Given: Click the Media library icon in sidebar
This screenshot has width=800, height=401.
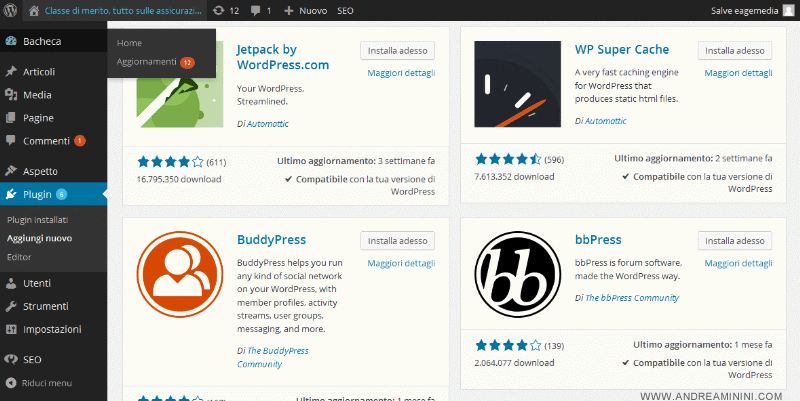Looking at the screenshot, I should click(x=11, y=94).
